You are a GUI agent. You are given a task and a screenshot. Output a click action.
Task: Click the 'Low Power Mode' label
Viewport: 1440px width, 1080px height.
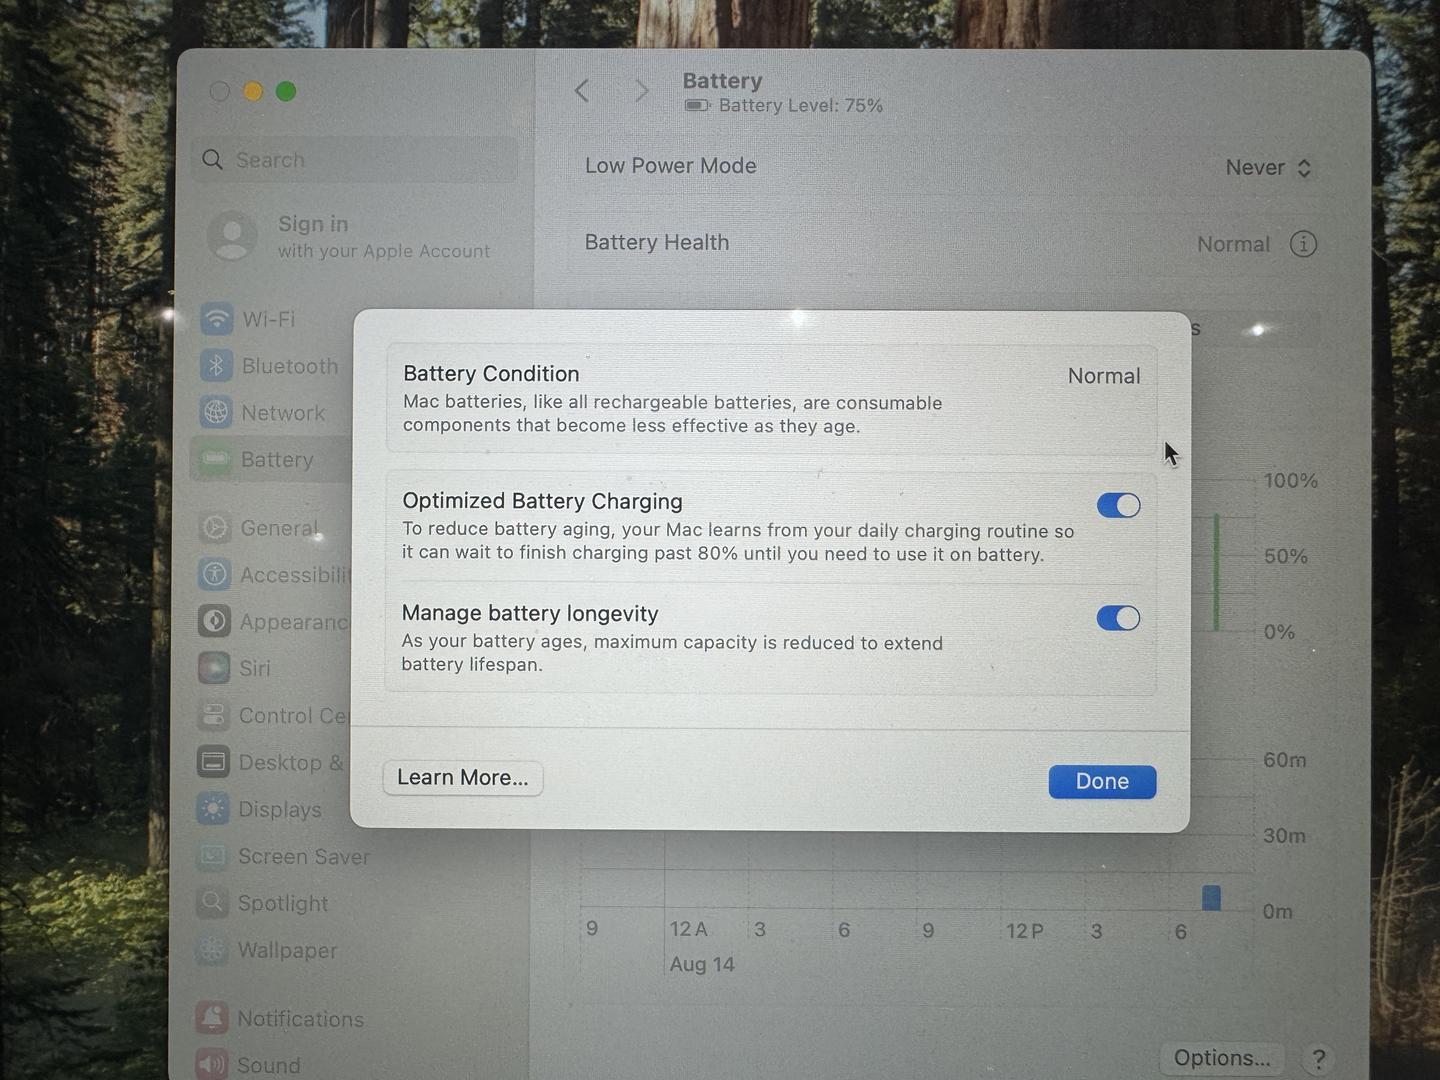coord(670,166)
